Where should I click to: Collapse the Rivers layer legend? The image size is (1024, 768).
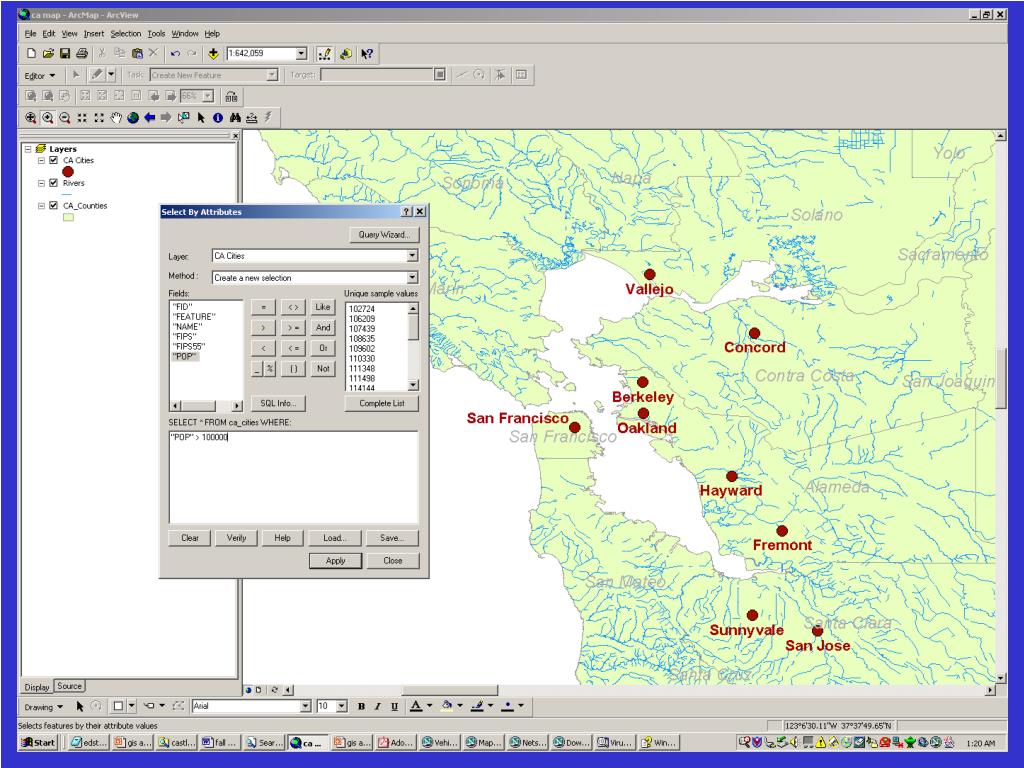[x=41, y=183]
